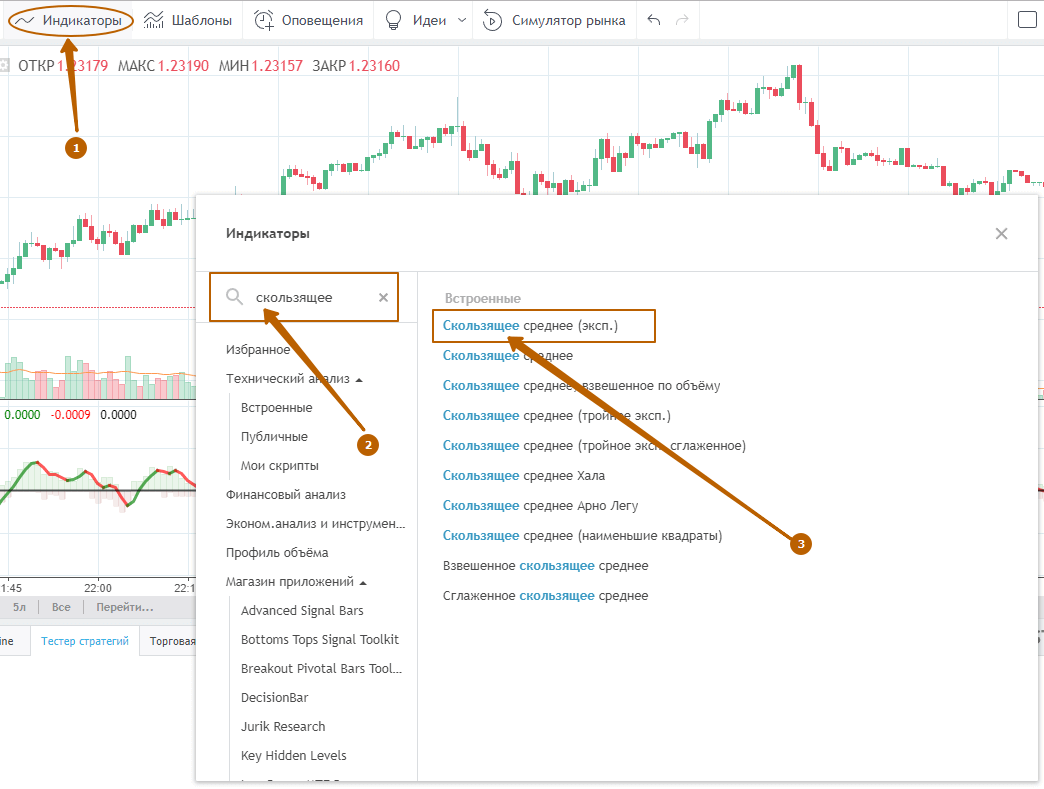Viewport: 1044px width, 789px height.
Task: Clear the search query with the X icon
Action: point(383,297)
